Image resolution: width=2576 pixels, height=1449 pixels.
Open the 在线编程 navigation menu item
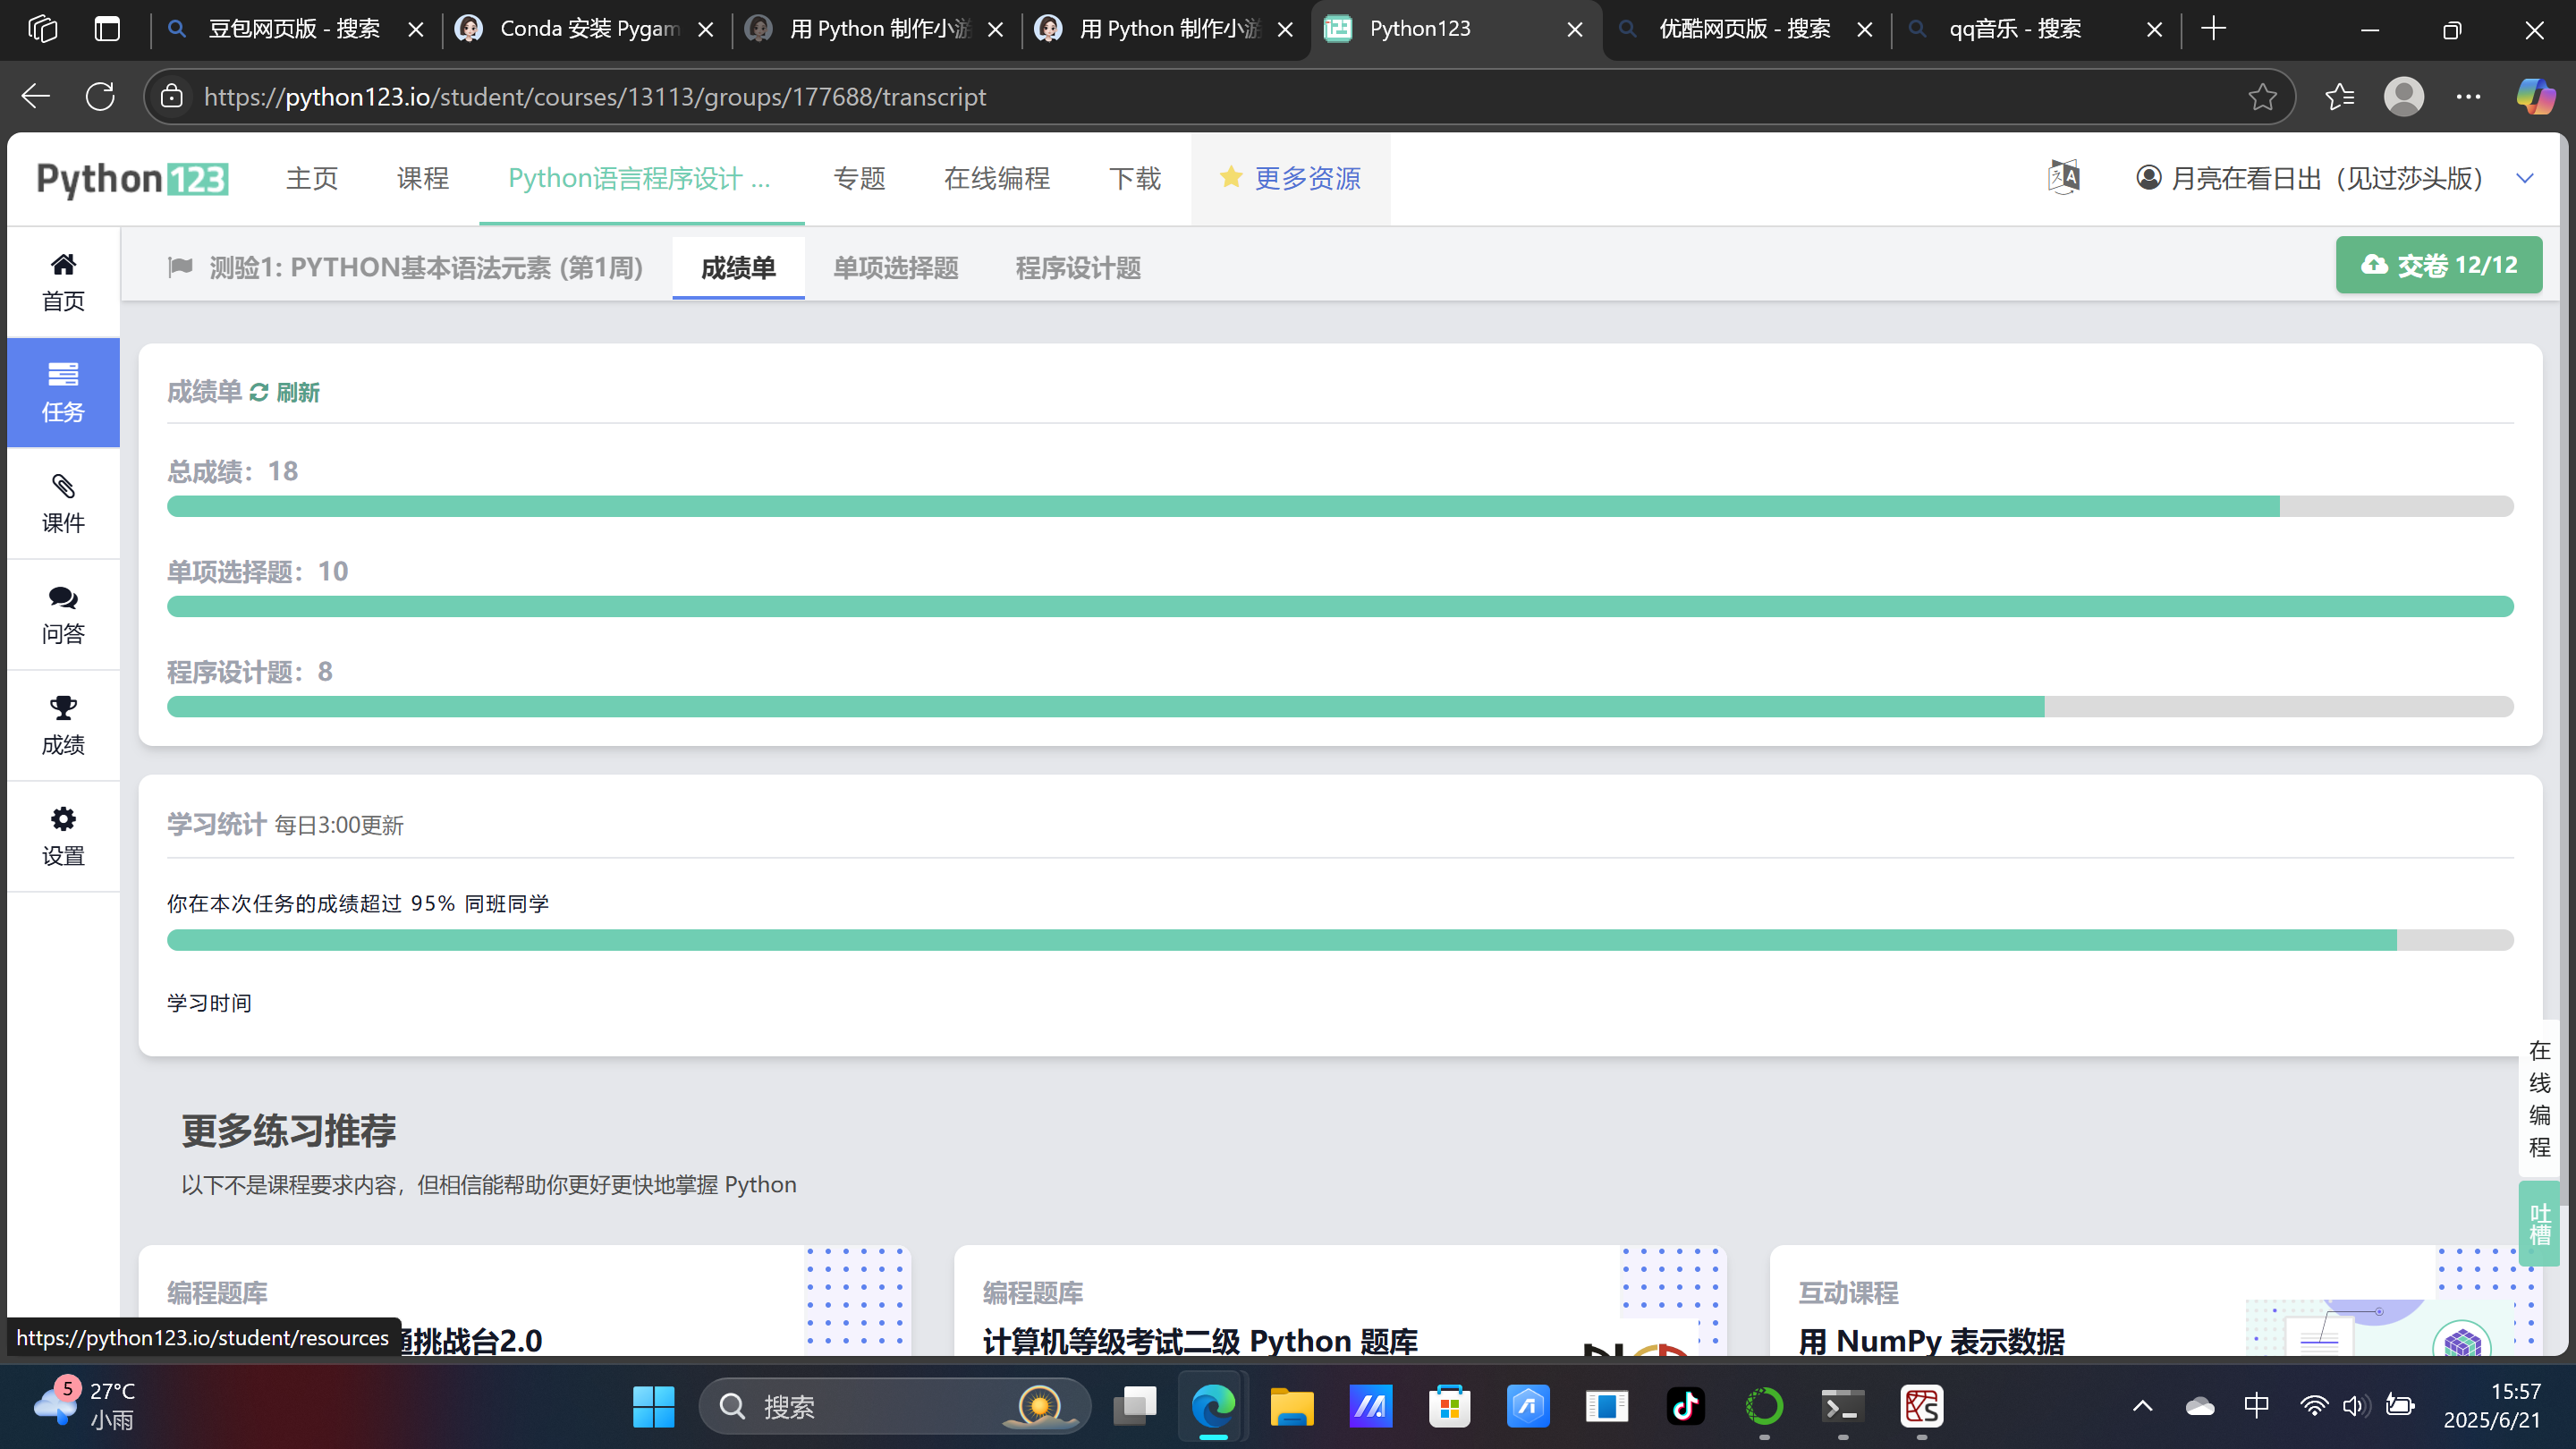pyautogui.click(x=996, y=178)
